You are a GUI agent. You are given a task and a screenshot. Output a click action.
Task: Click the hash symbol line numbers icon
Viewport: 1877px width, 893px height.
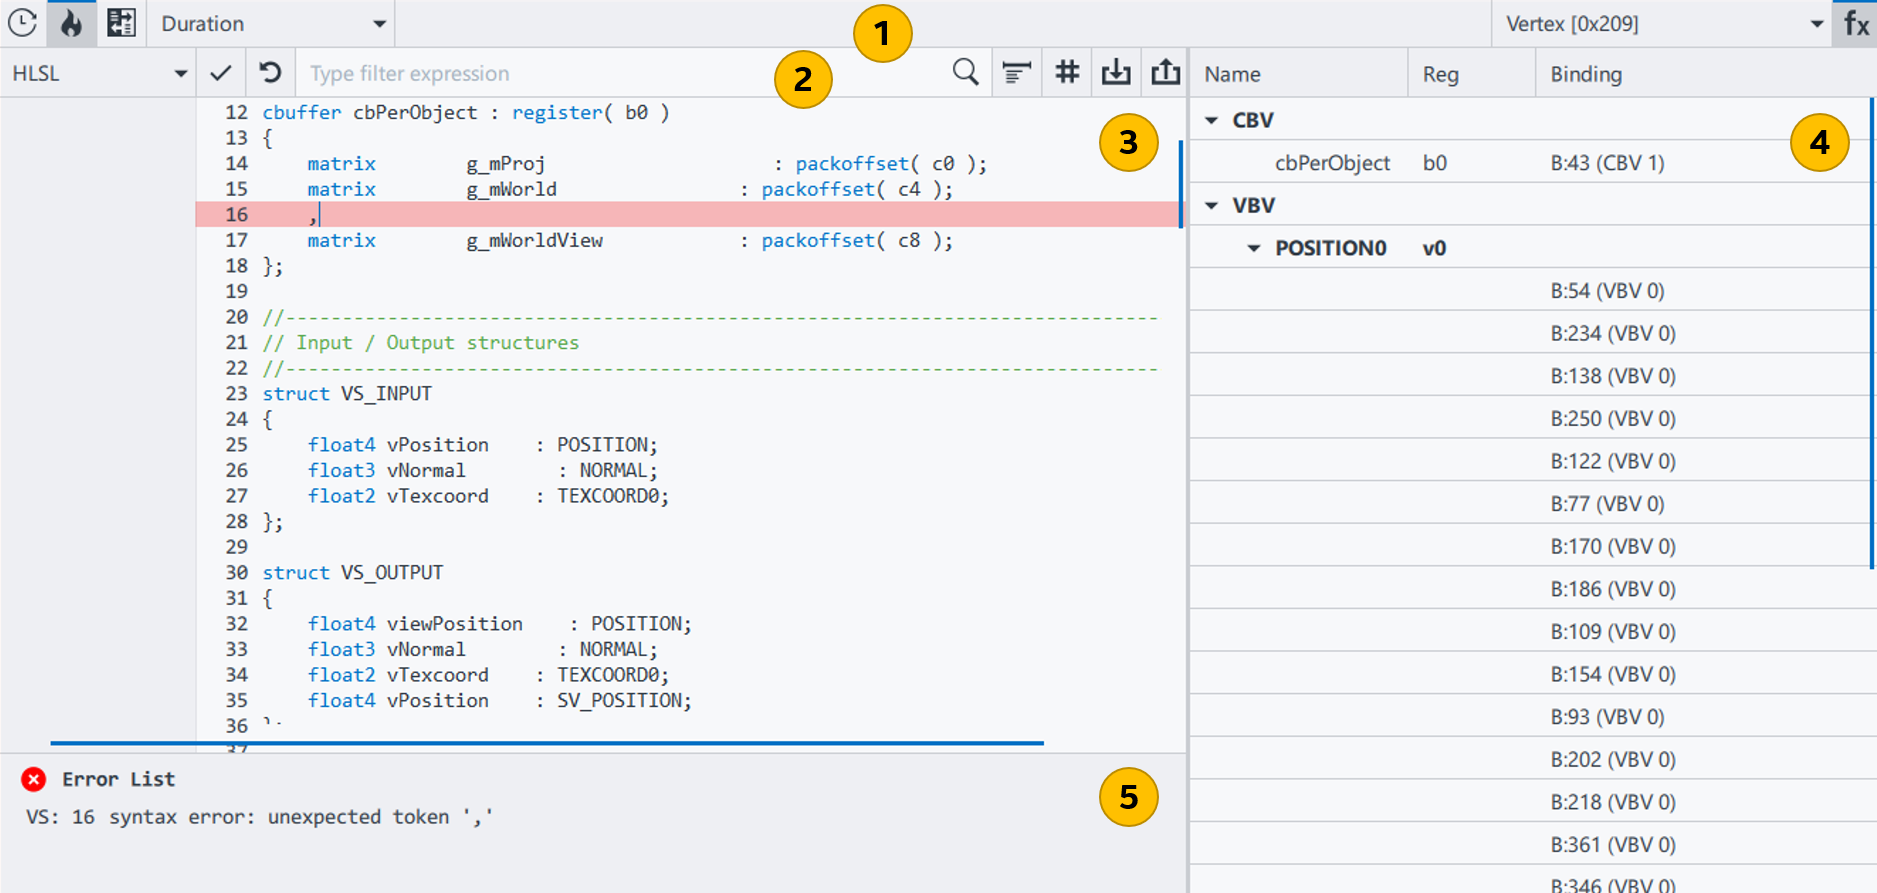point(1067,73)
